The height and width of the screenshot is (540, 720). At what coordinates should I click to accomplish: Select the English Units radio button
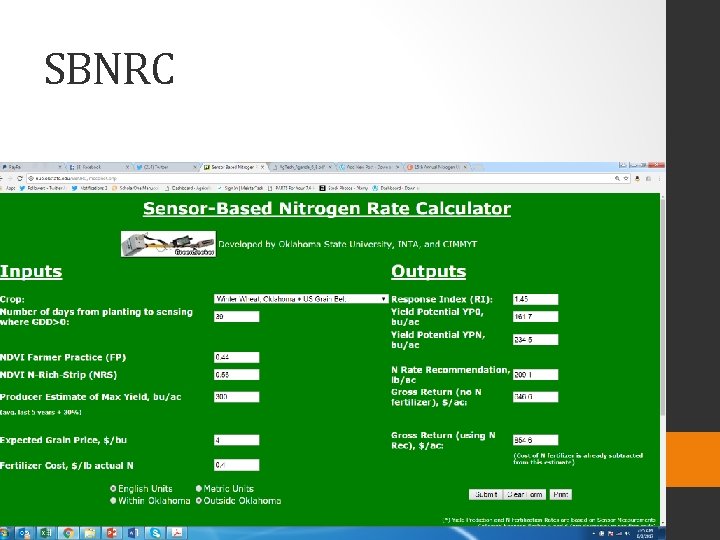click(113, 489)
